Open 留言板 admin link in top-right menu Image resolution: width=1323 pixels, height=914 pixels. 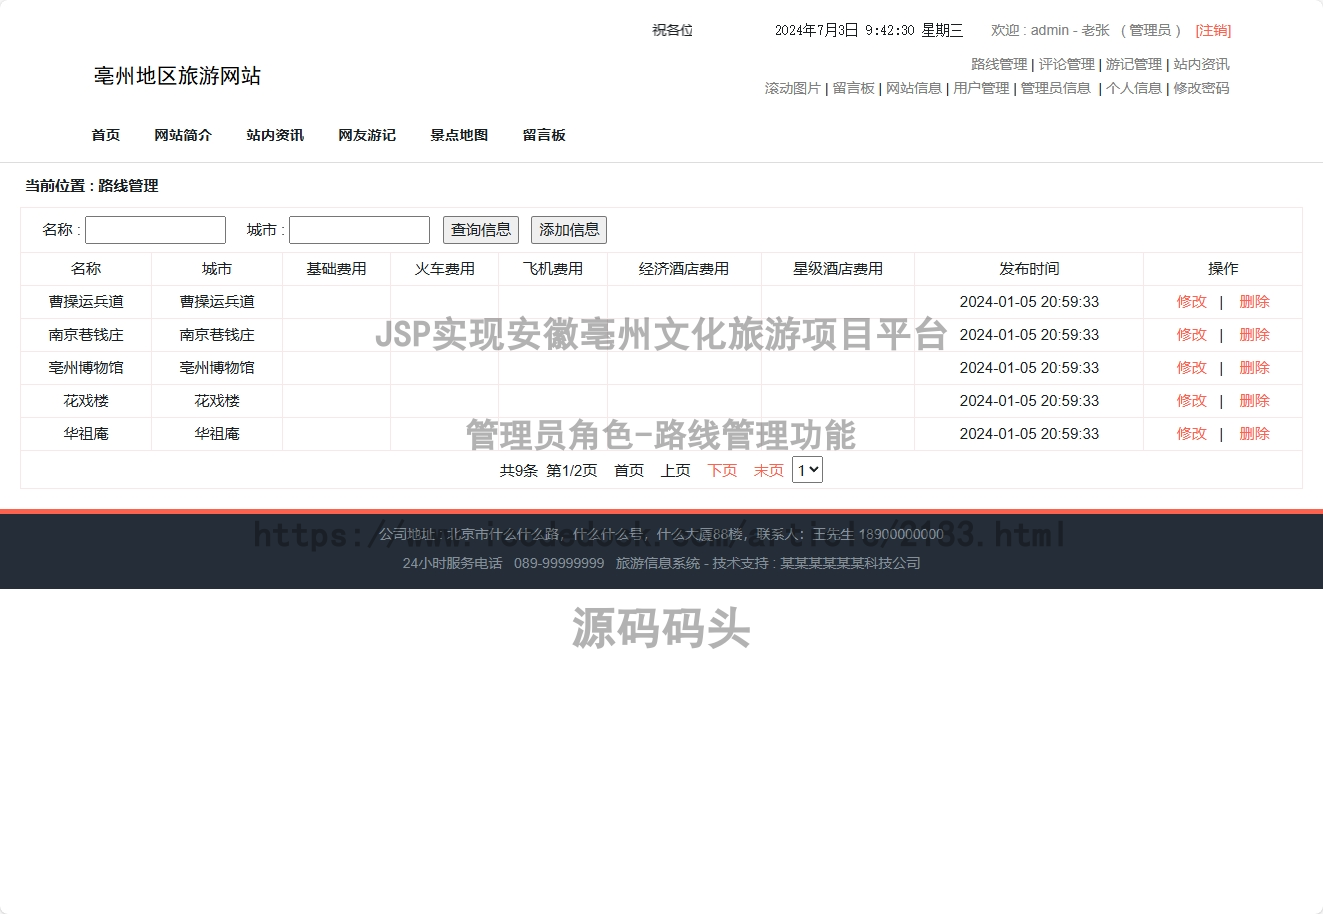[853, 88]
